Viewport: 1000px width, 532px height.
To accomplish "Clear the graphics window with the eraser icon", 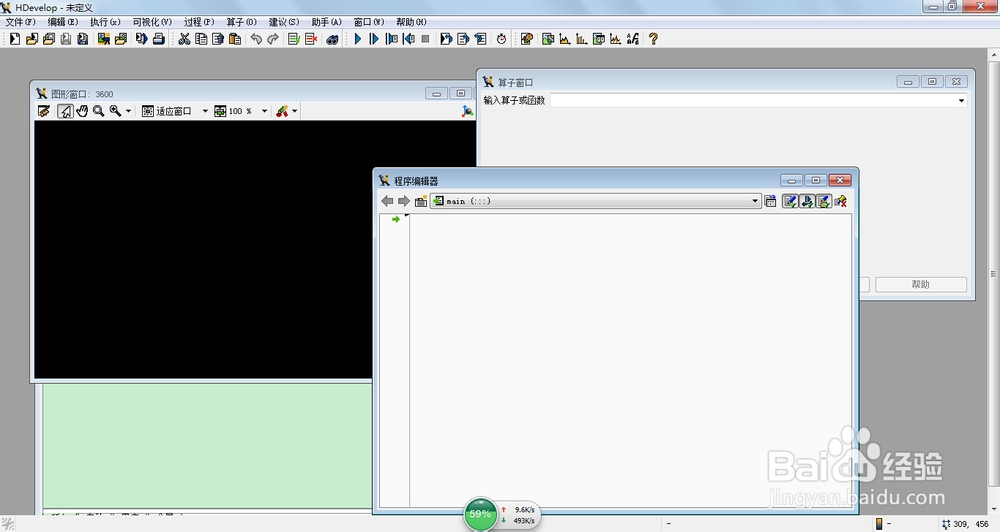I will 43,111.
